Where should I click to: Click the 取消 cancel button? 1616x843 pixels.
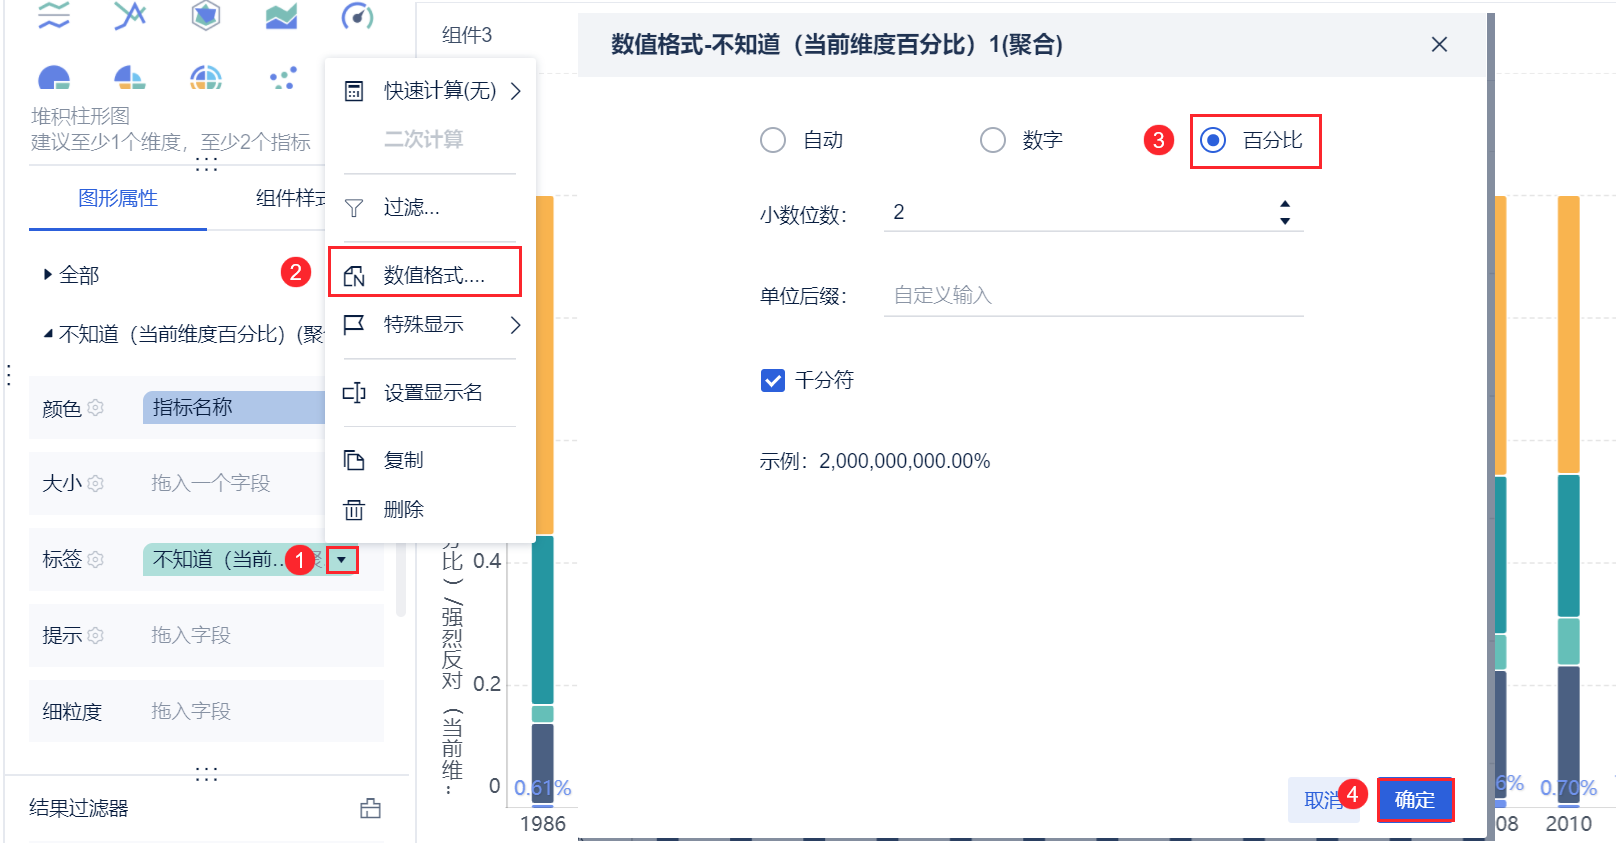(1324, 800)
